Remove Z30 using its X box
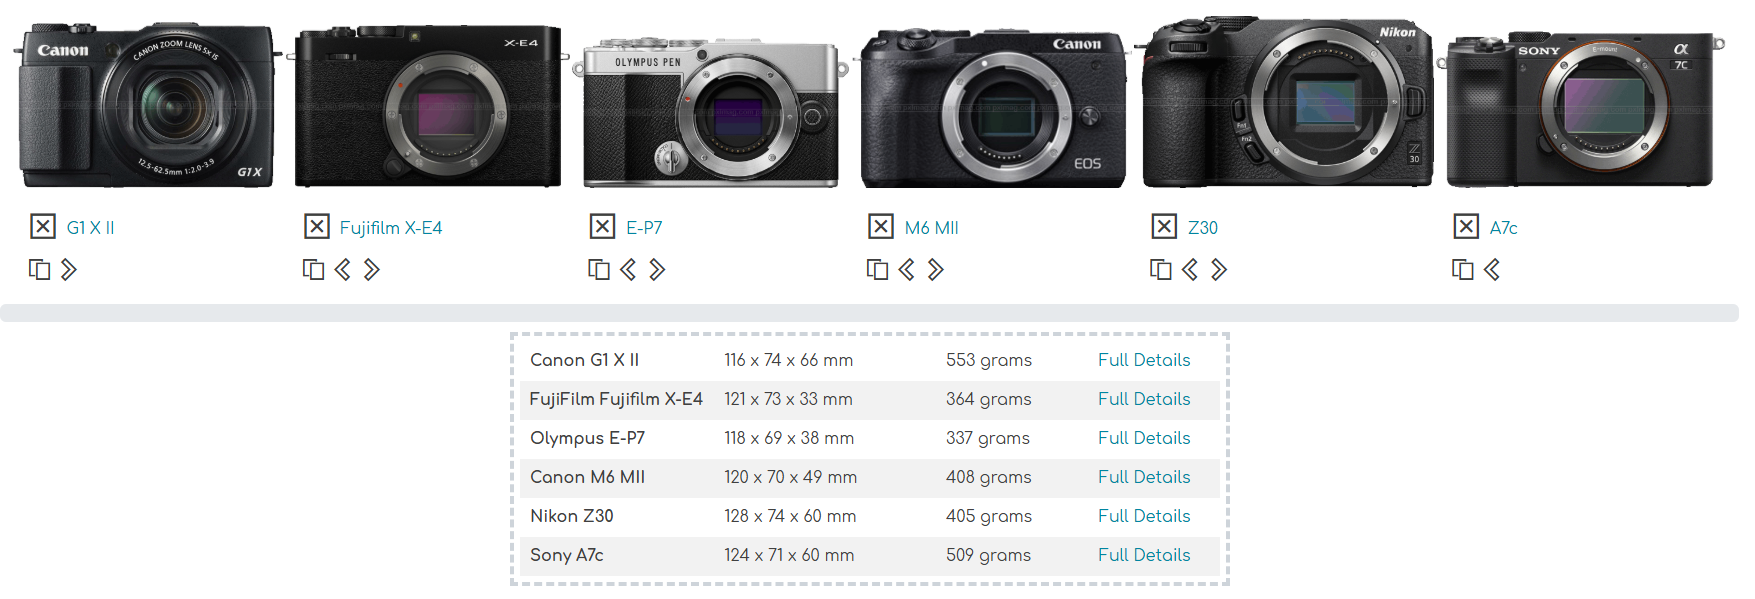The height and width of the screenshot is (599, 1755). click(x=1164, y=227)
